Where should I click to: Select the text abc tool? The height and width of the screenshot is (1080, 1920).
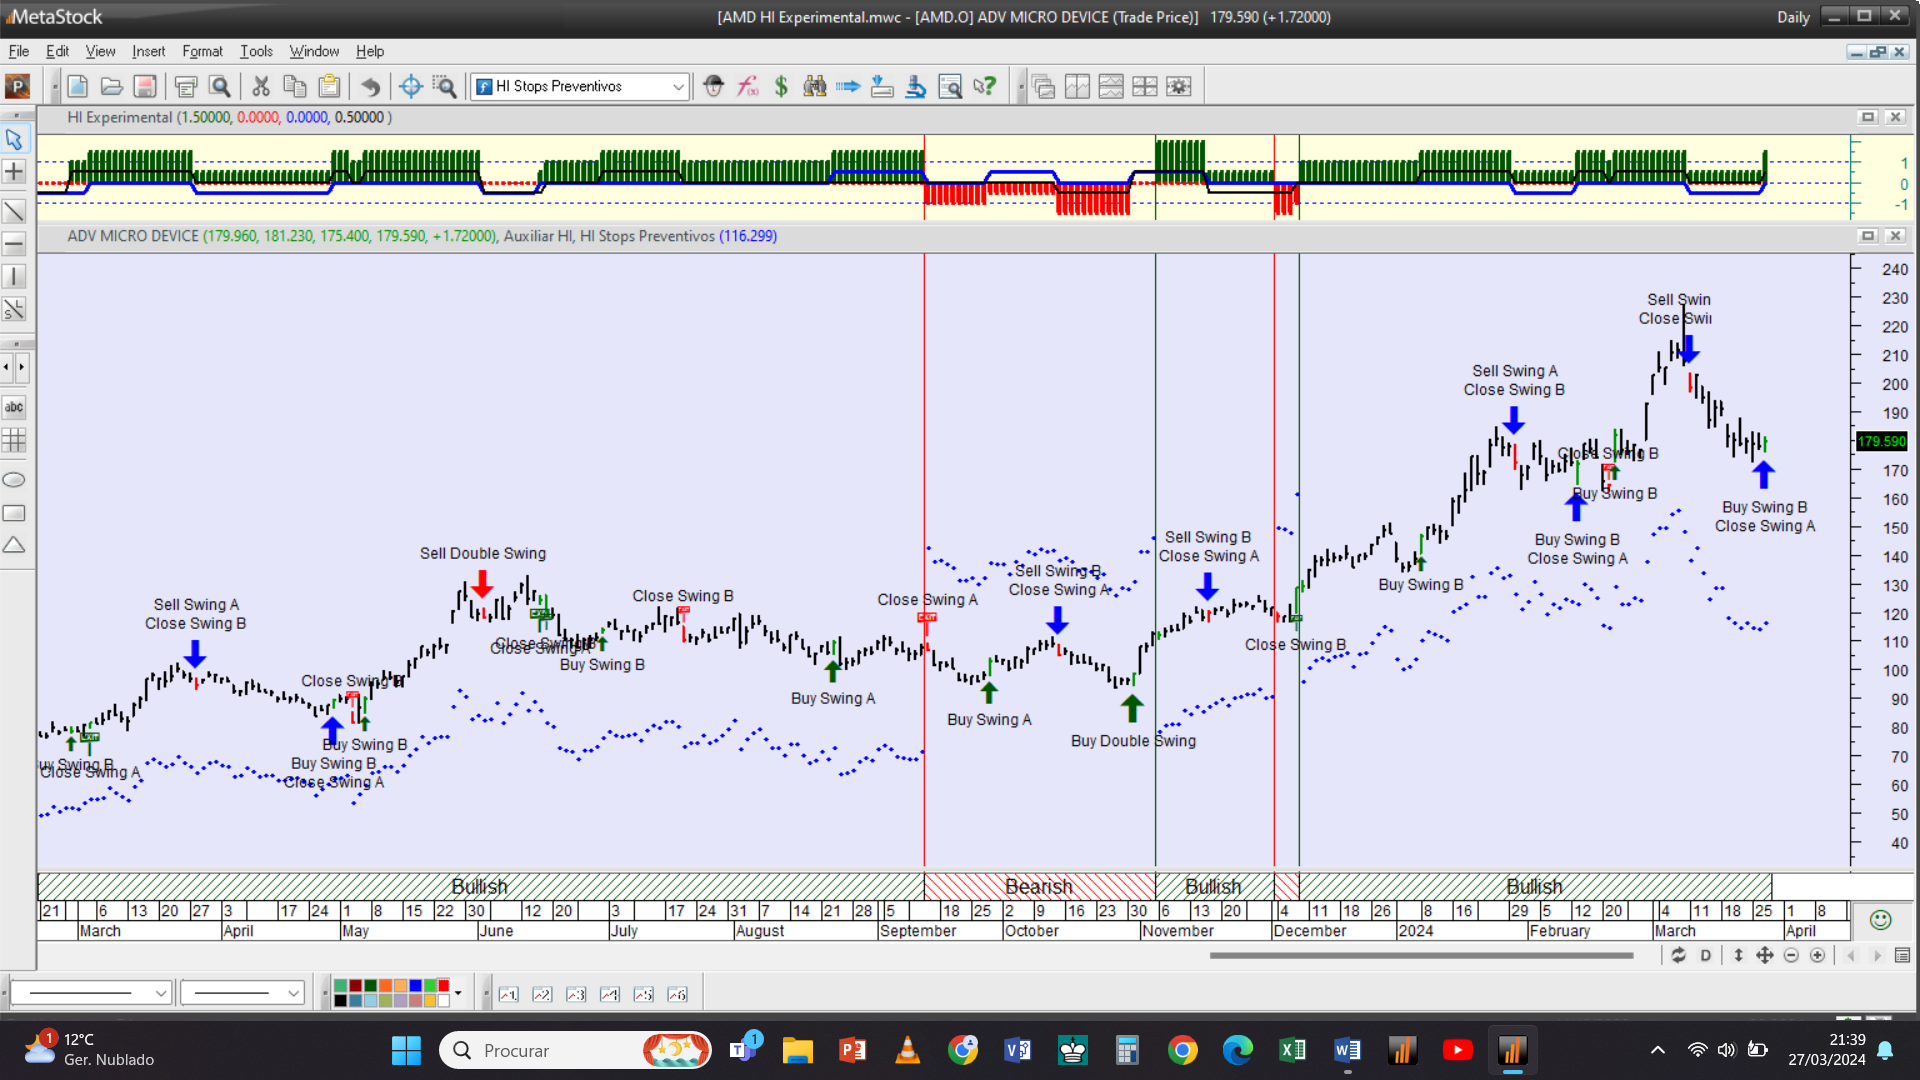click(14, 407)
